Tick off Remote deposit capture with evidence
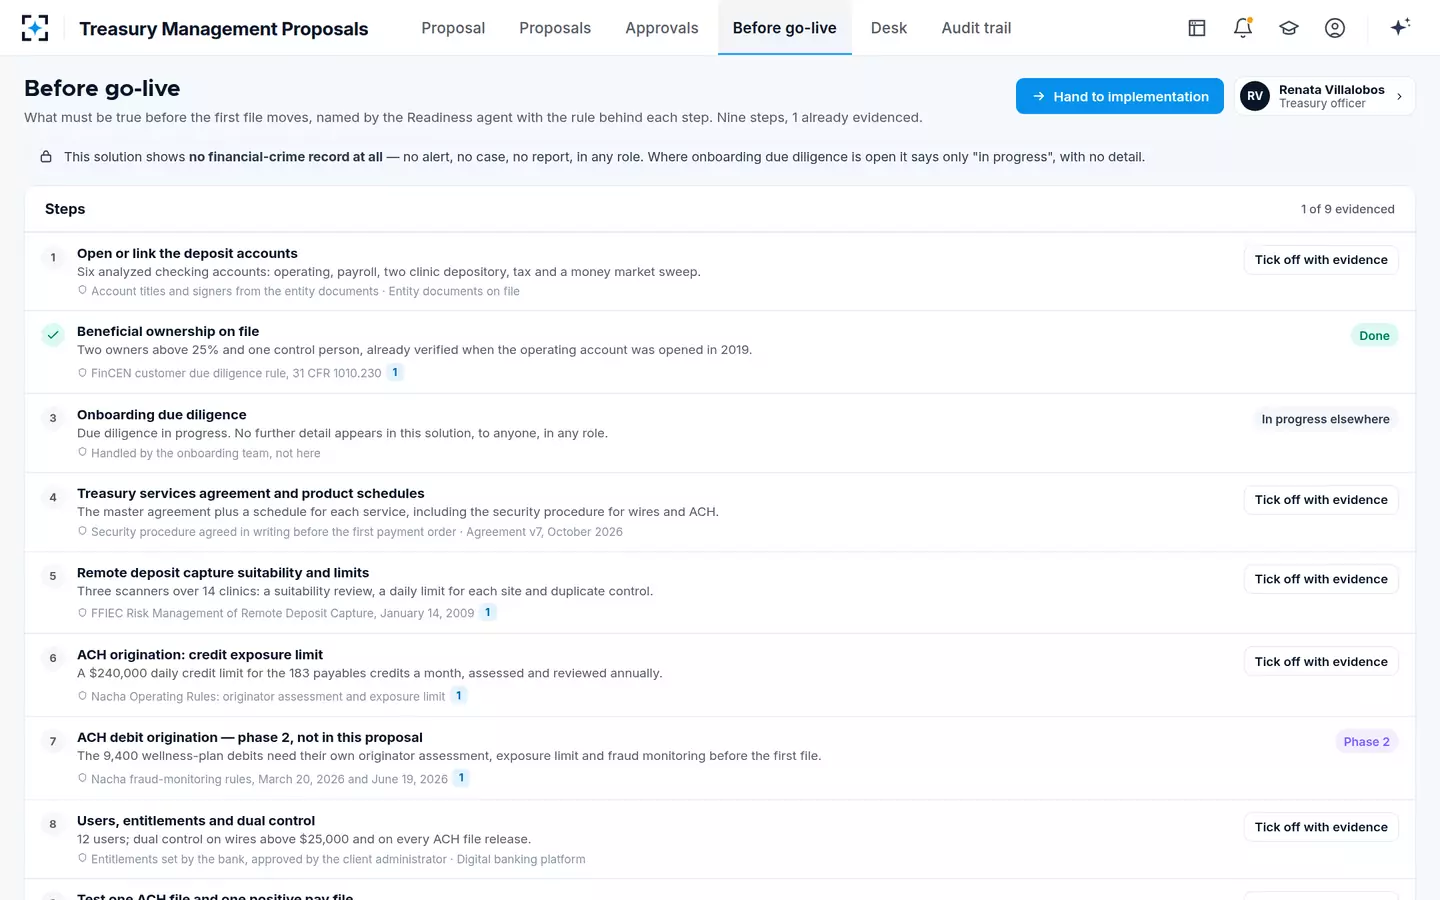Viewport: 1440px width, 900px height. (x=1321, y=579)
